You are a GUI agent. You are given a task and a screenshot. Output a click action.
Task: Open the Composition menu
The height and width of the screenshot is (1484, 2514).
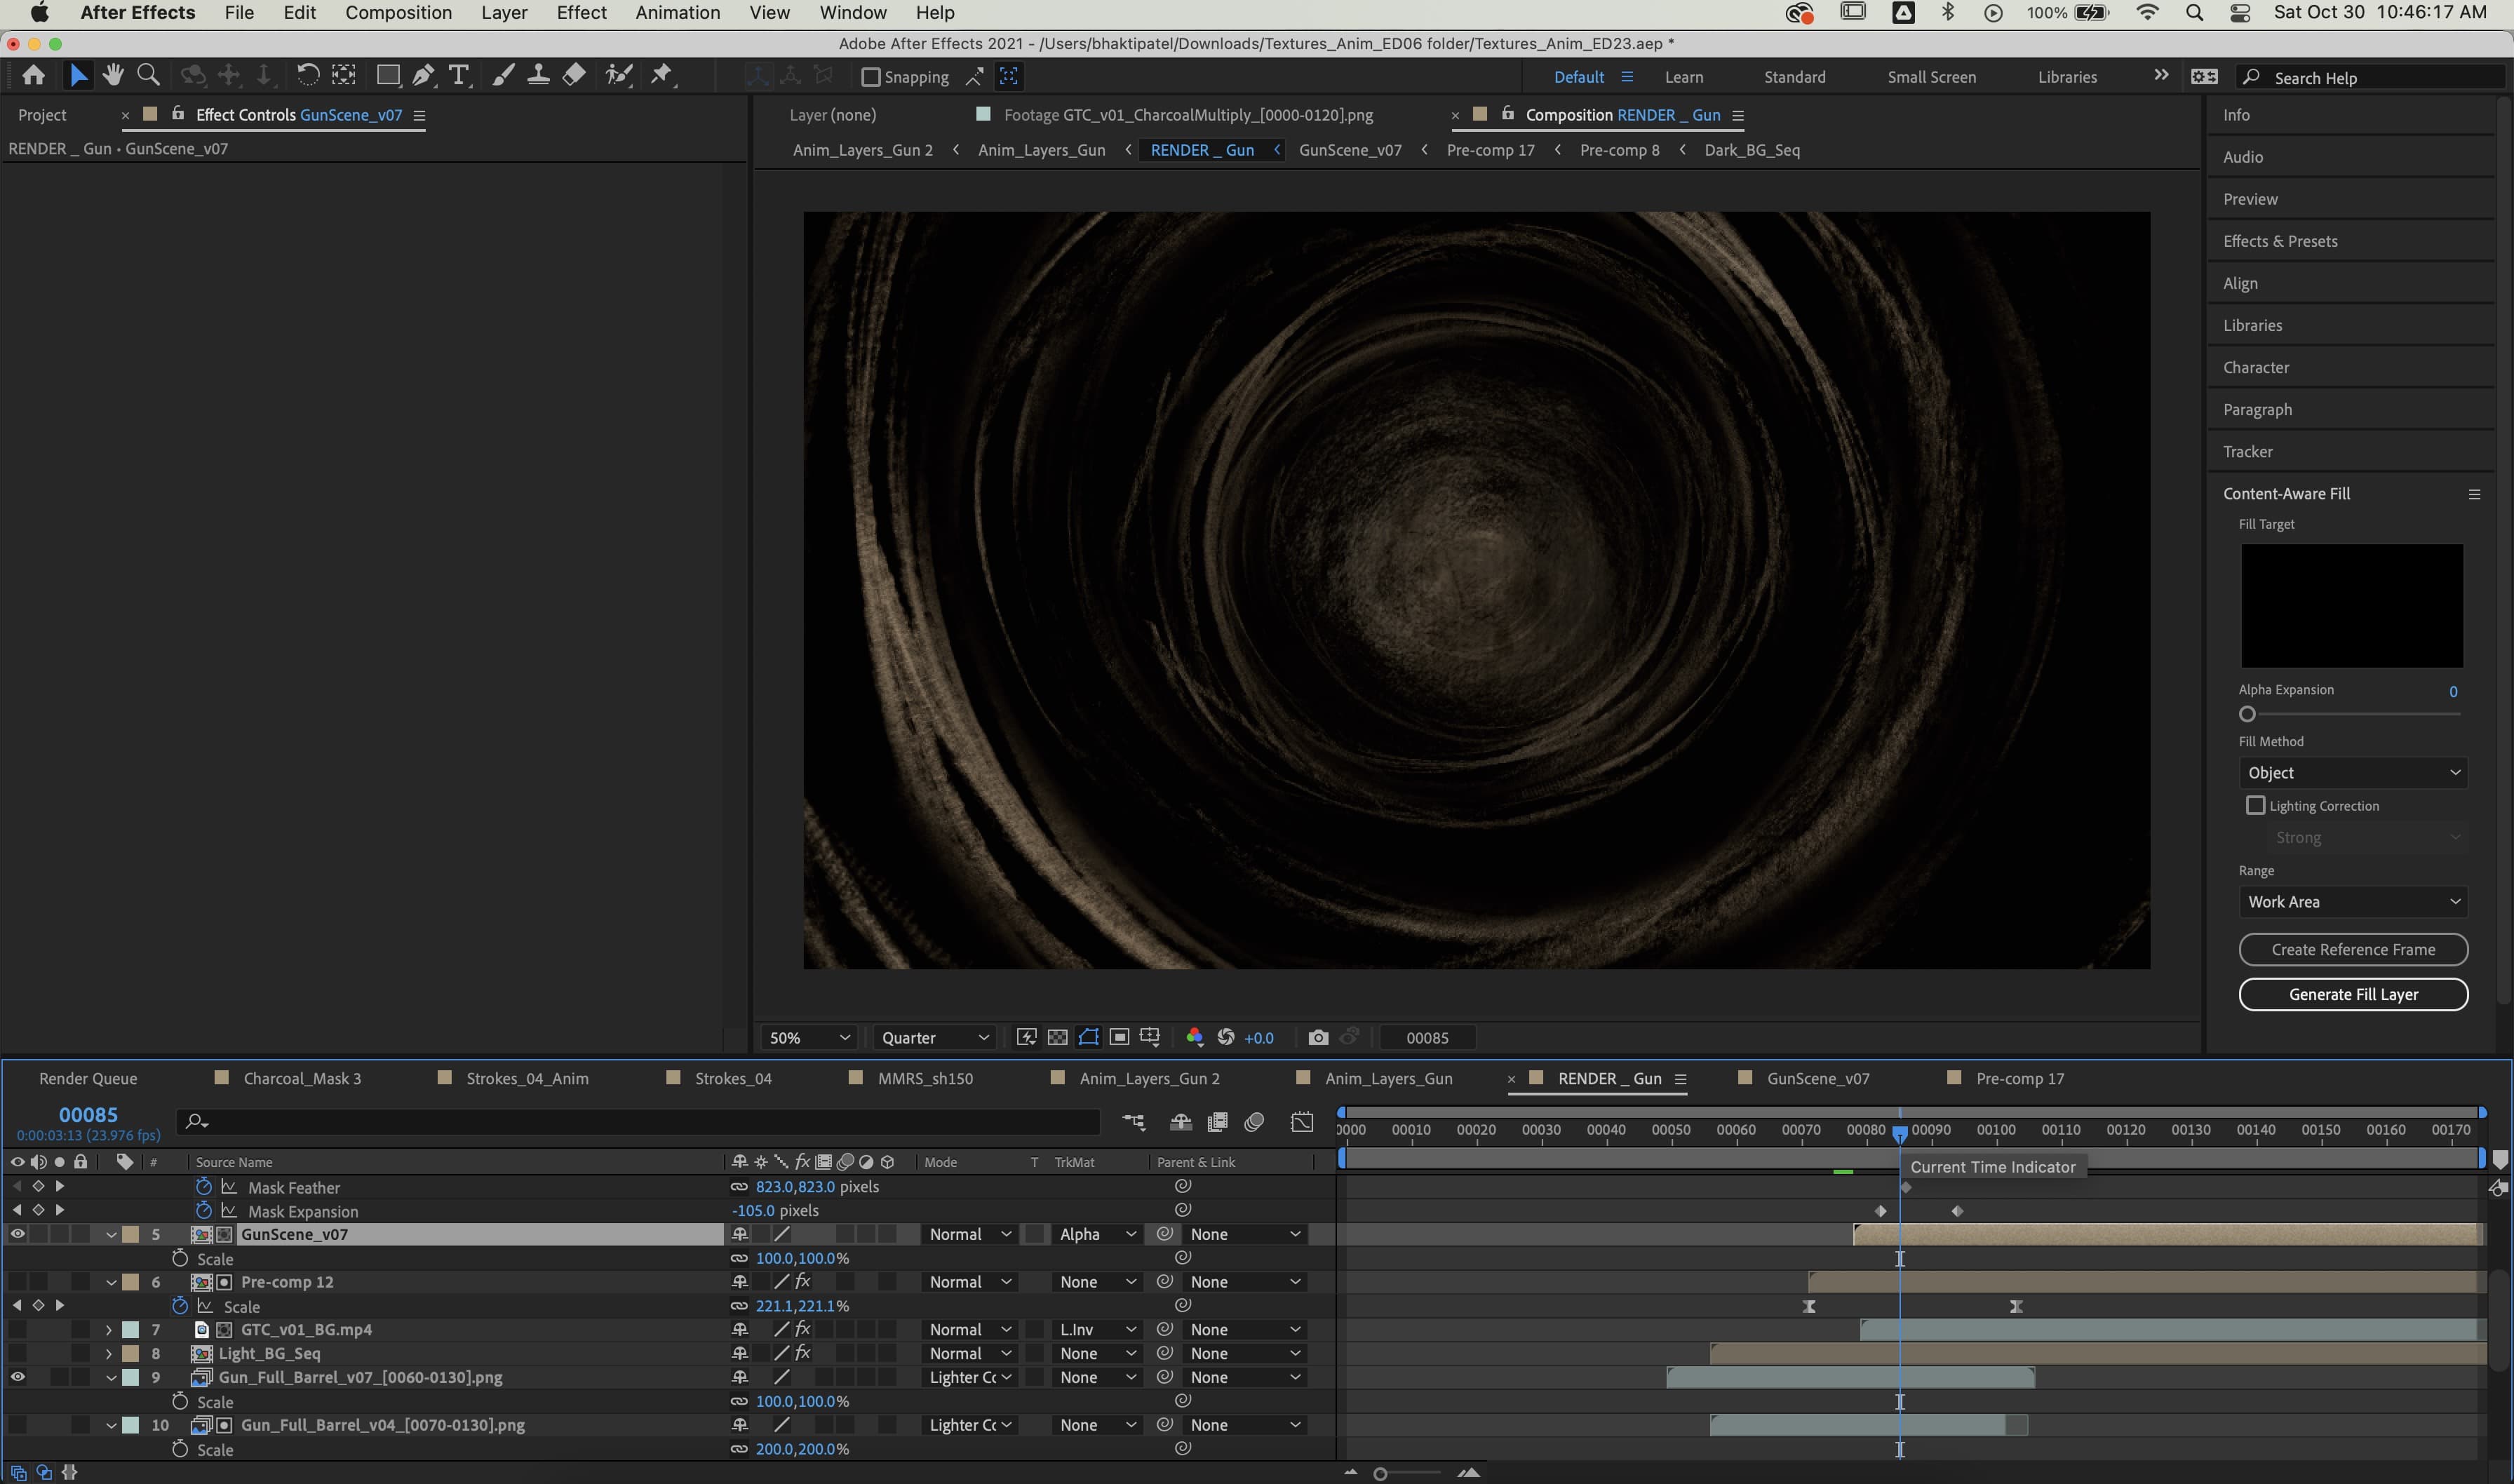(x=398, y=13)
